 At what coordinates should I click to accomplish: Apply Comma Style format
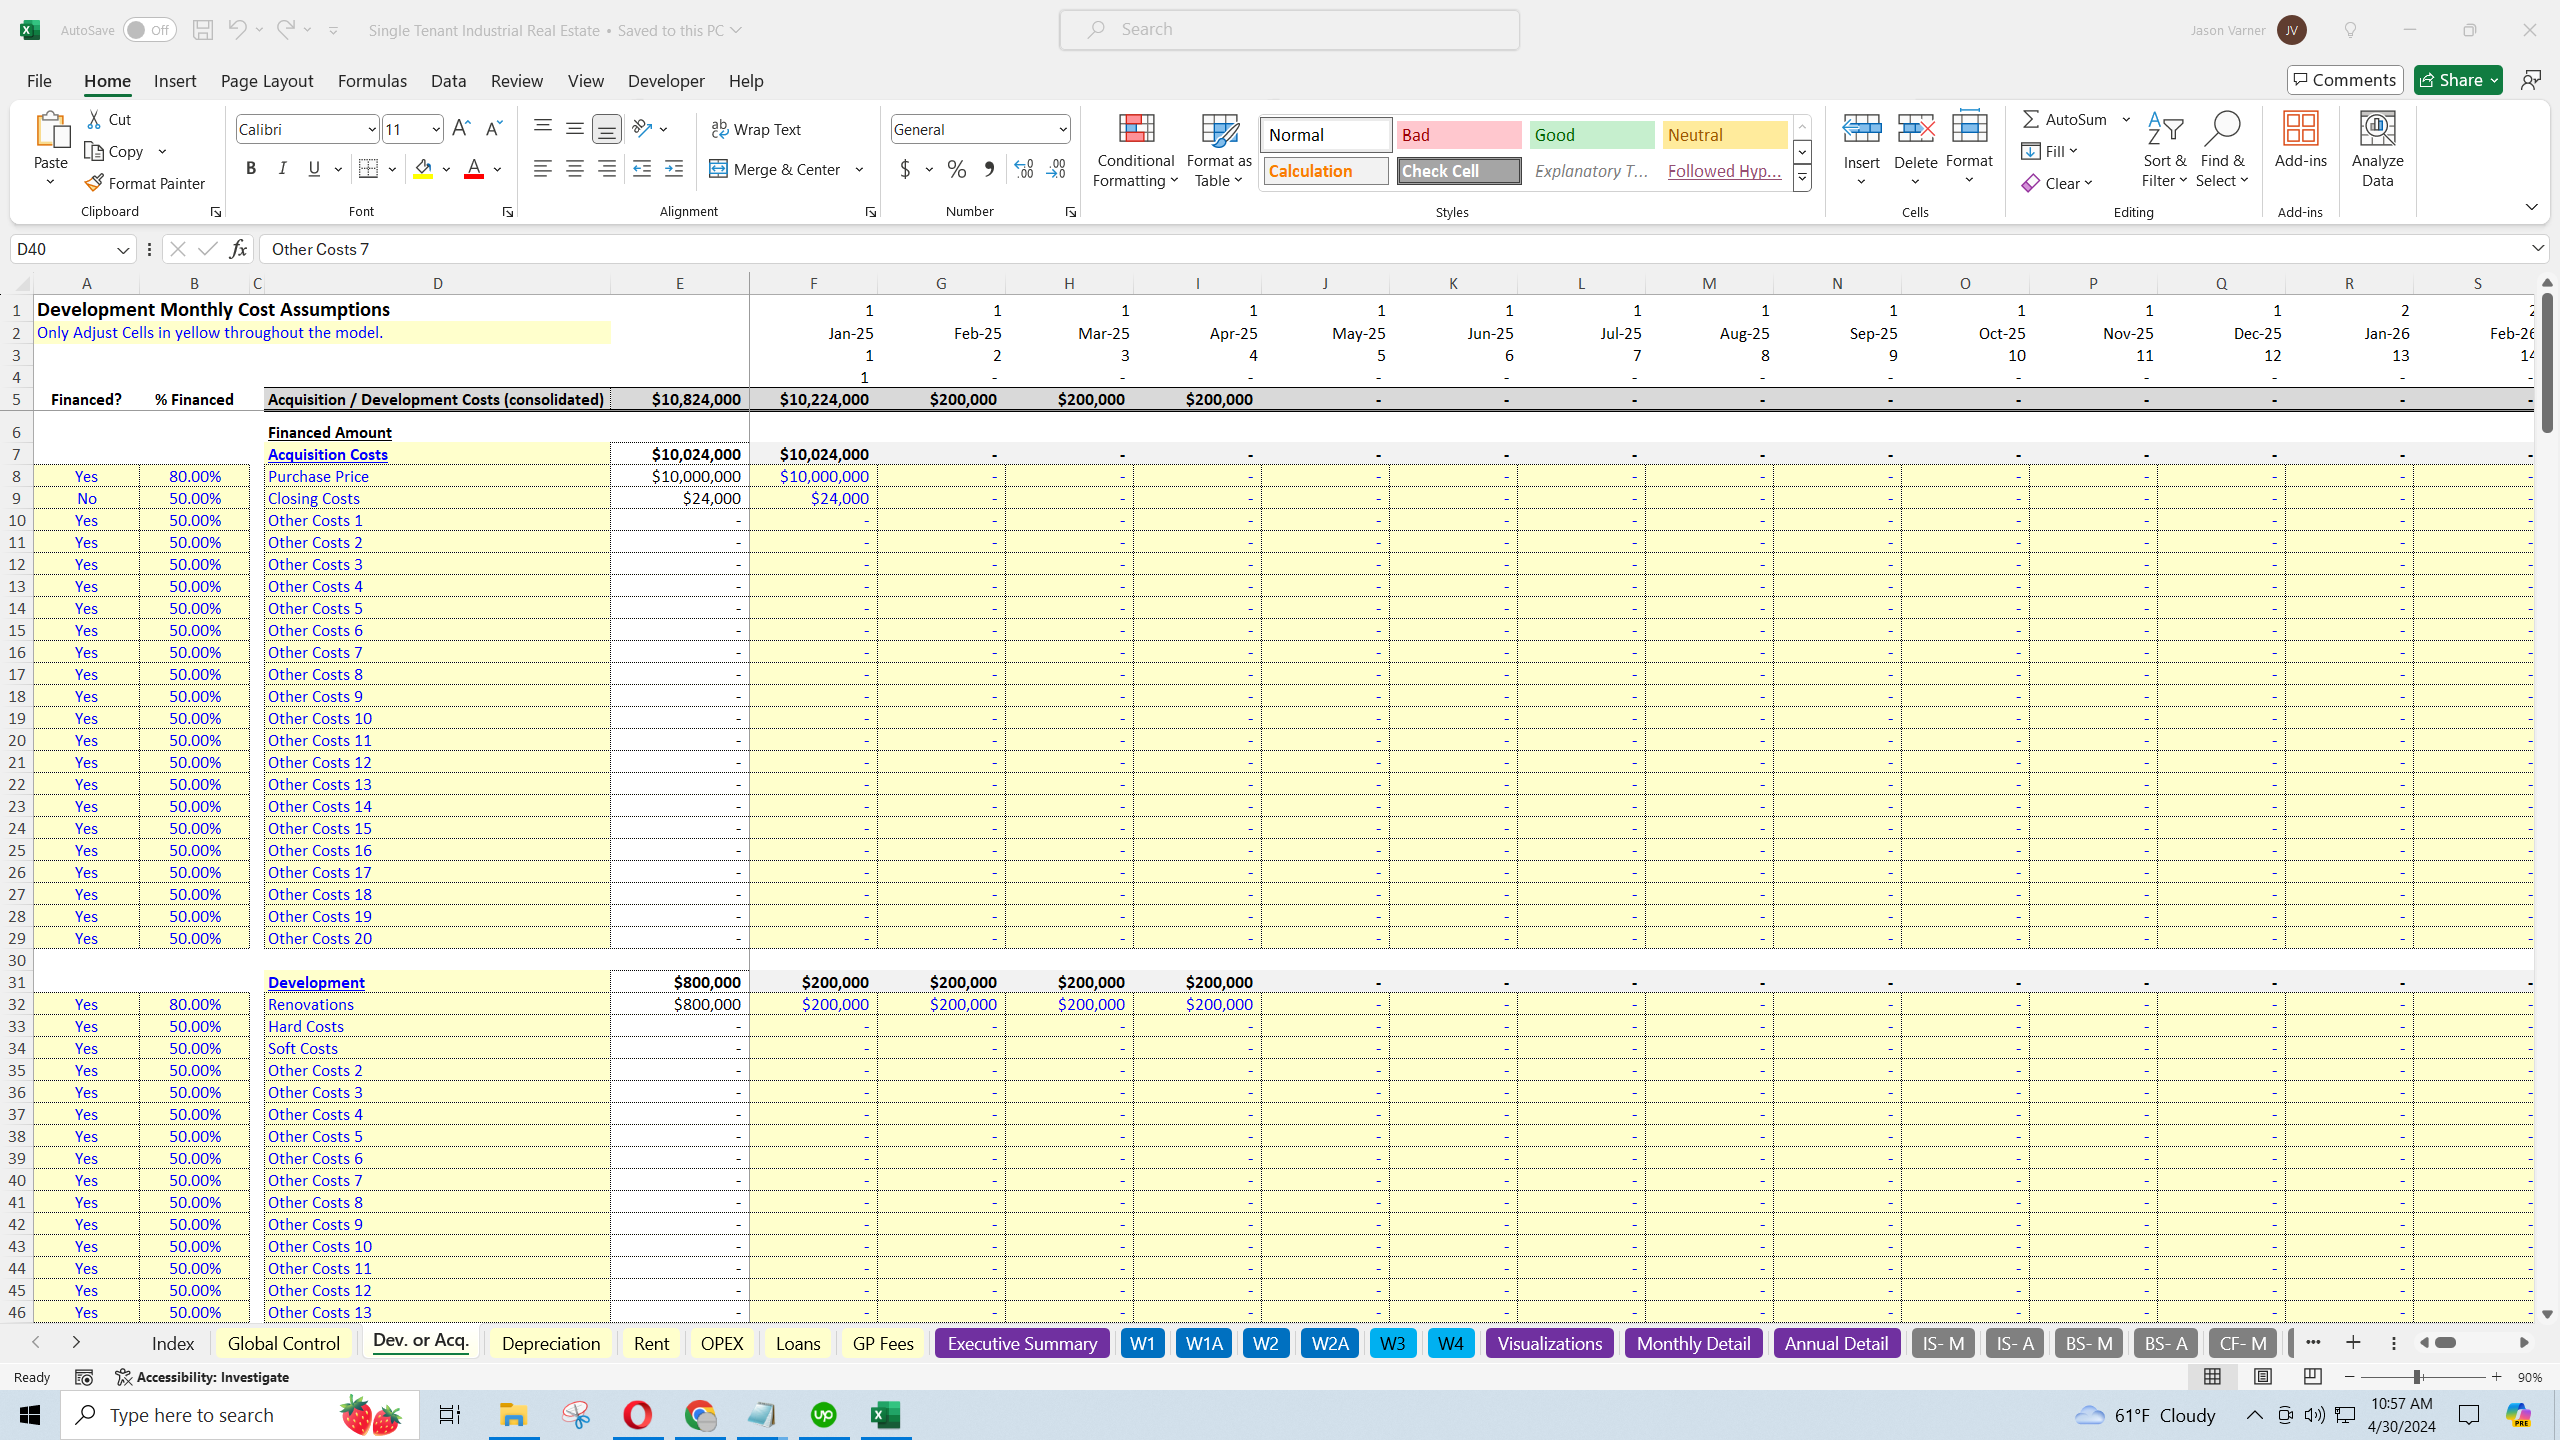coord(989,169)
